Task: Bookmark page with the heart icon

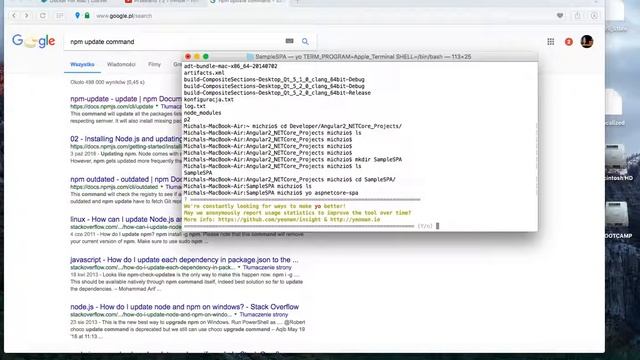Action: coord(560,16)
